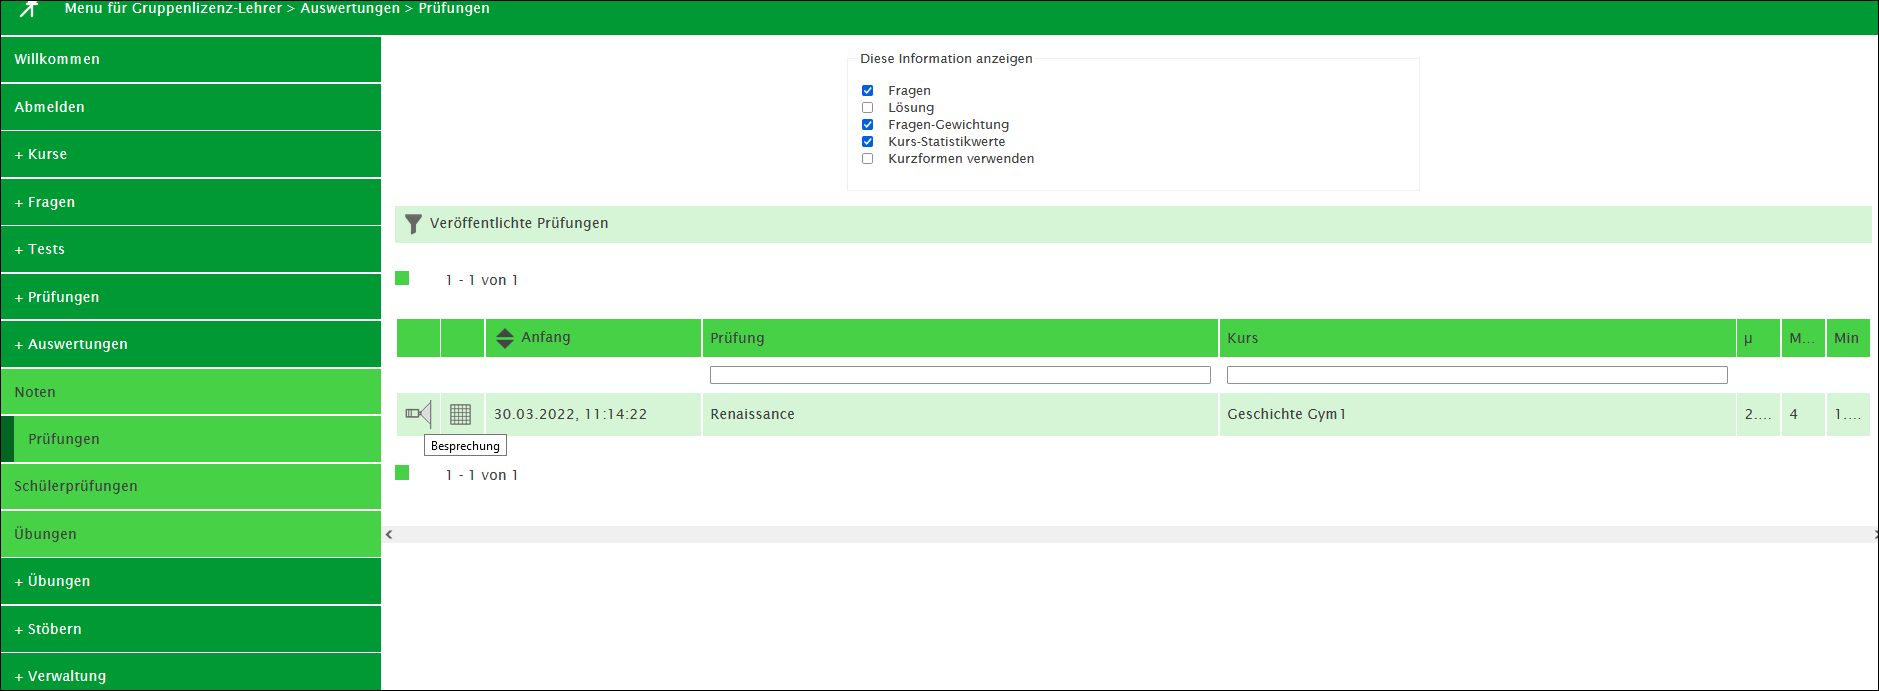1879x691 pixels.
Task: Click the upper green square pagination marker
Action: pyautogui.click(x=402, y=278)
